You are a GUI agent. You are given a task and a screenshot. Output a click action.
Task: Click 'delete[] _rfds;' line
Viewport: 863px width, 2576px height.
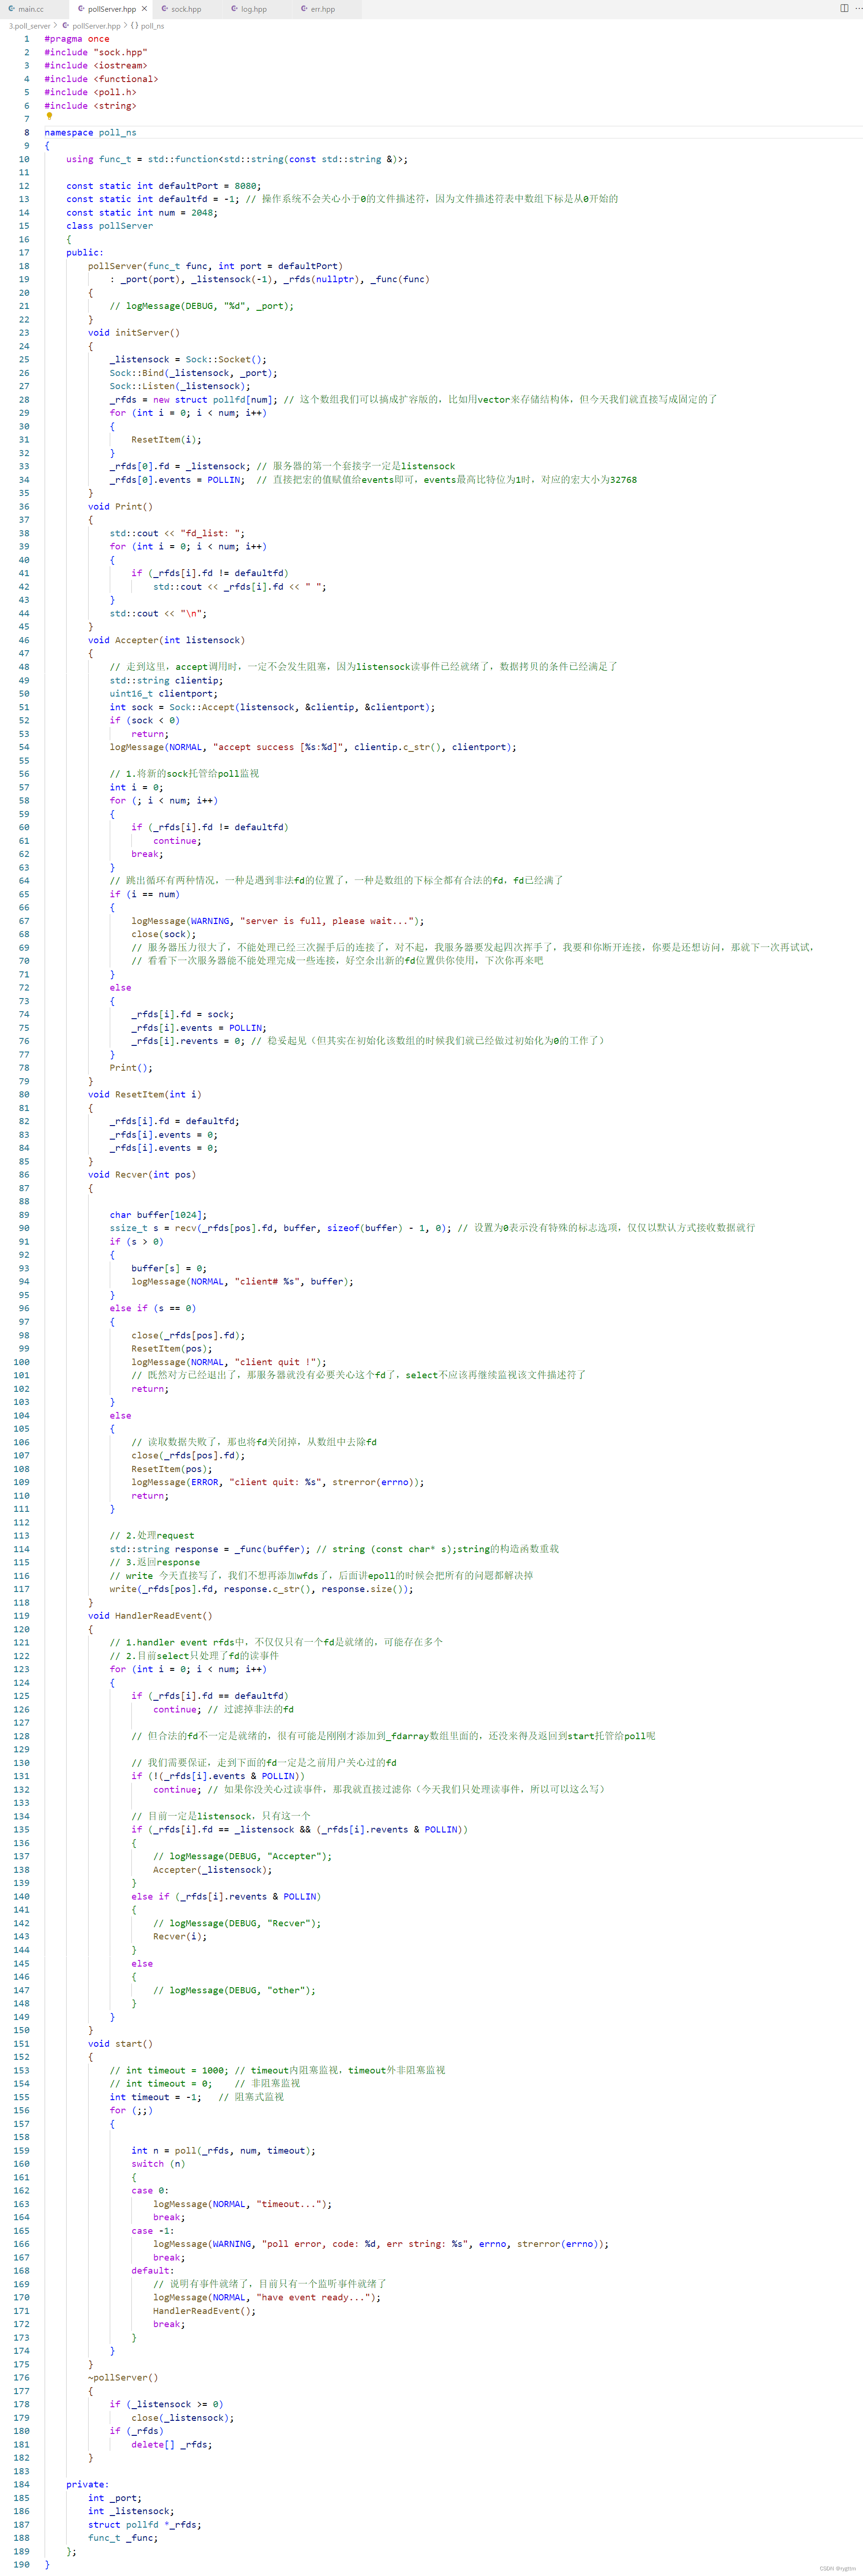(x=172, y=2445)
